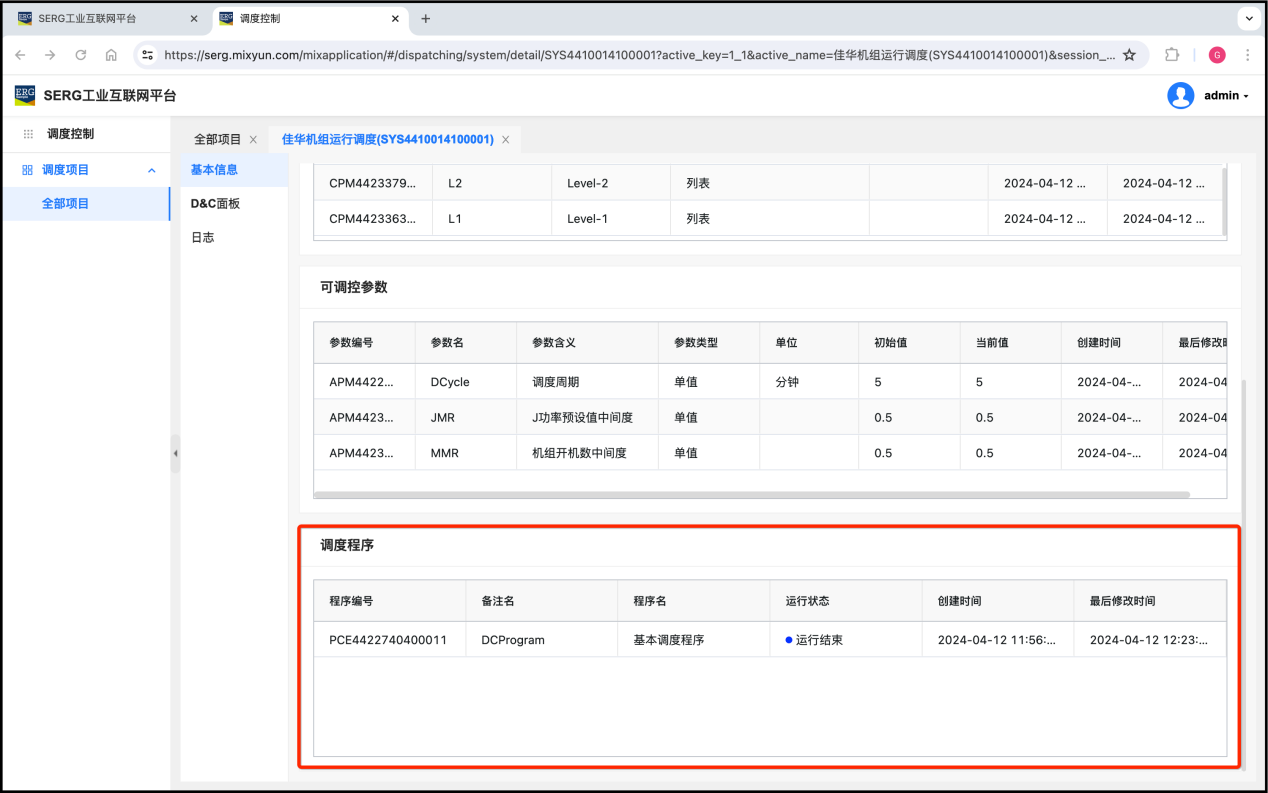Click the SERG platform logo
1268x793 pixels.
pos(25,96)
